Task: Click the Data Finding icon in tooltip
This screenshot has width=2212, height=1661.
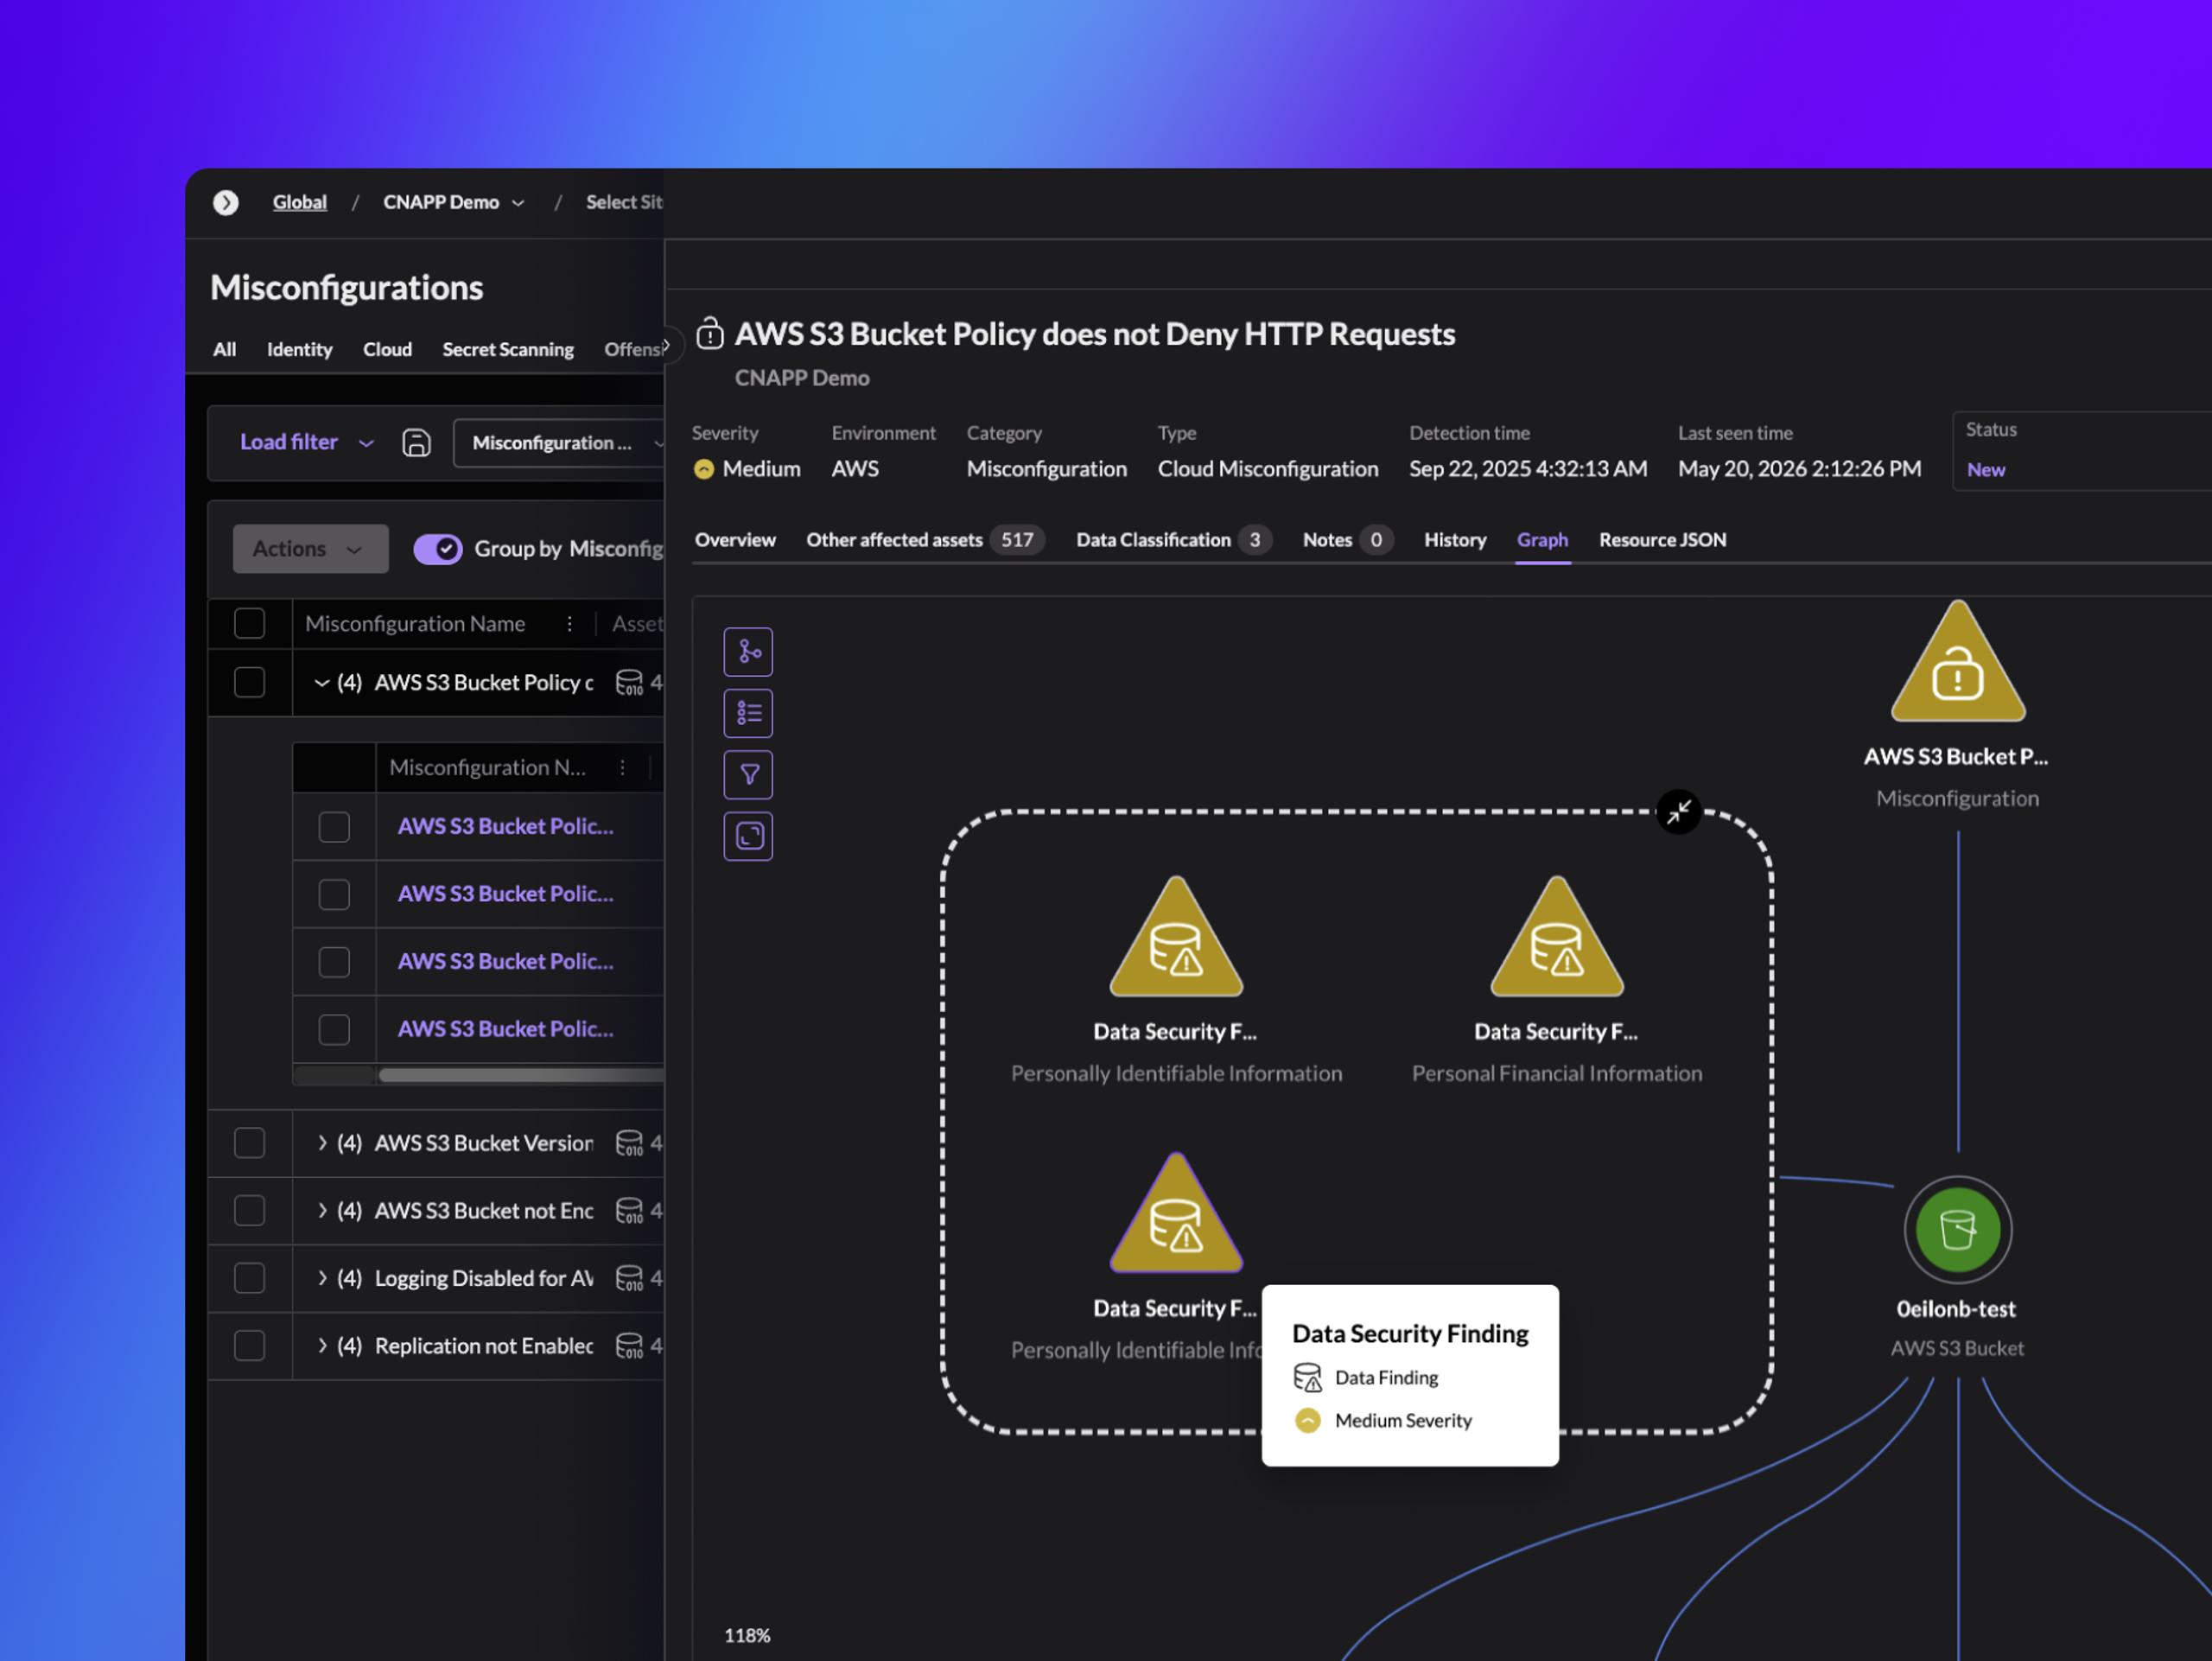Action: coord(1307,1378)
